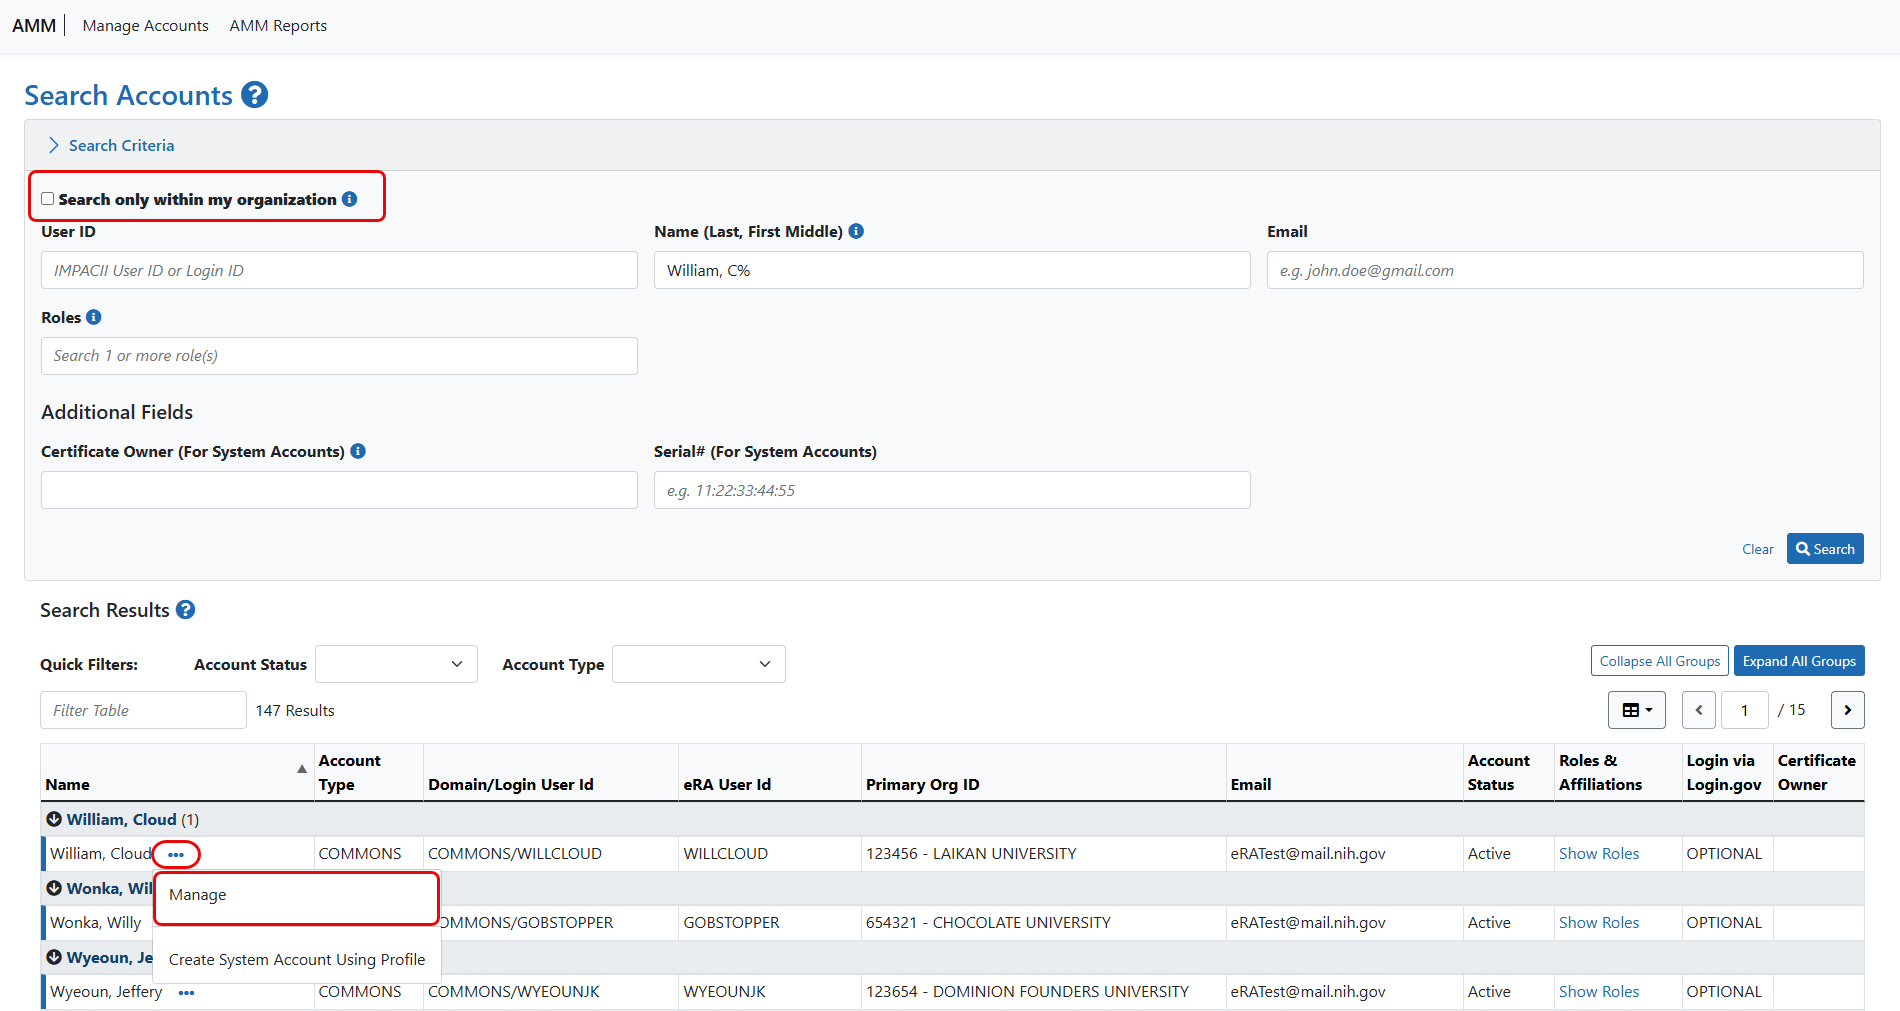This screenshot has height=1011, width=1900.
Task: Show Roles for Wonka, Willy
Action: pyautogui.click(x=1599, y=923)
